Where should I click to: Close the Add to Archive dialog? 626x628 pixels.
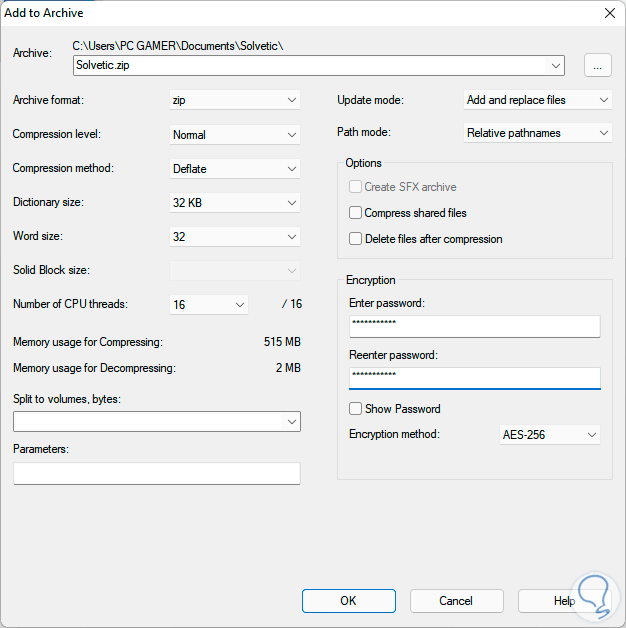point(609,13)
